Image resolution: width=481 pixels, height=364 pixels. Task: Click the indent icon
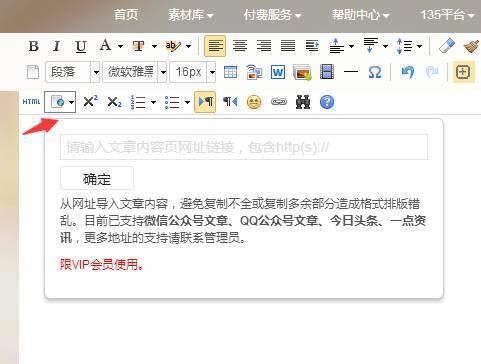click(x=312, y=46)
